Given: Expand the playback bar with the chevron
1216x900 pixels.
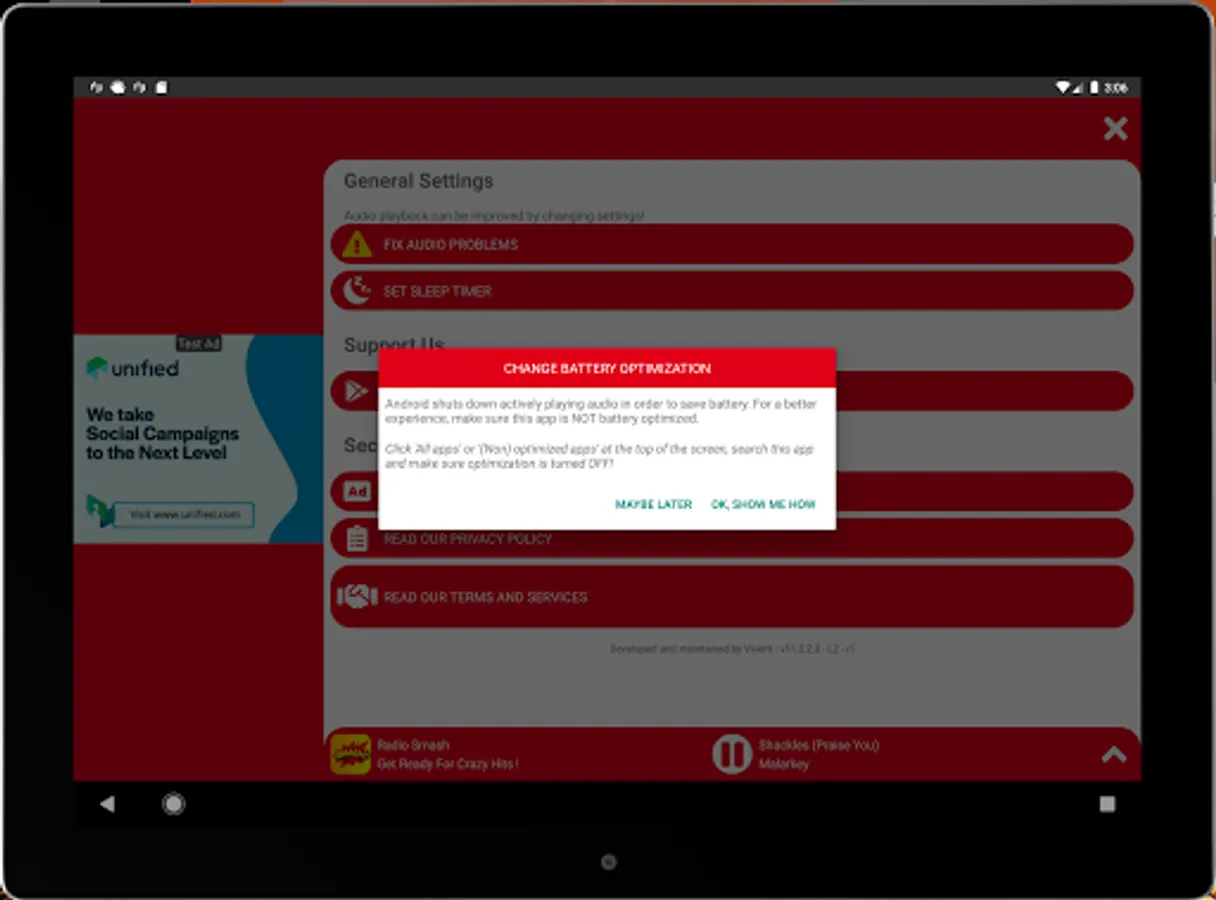Looking at the screenshot, I should point(1113,753).
